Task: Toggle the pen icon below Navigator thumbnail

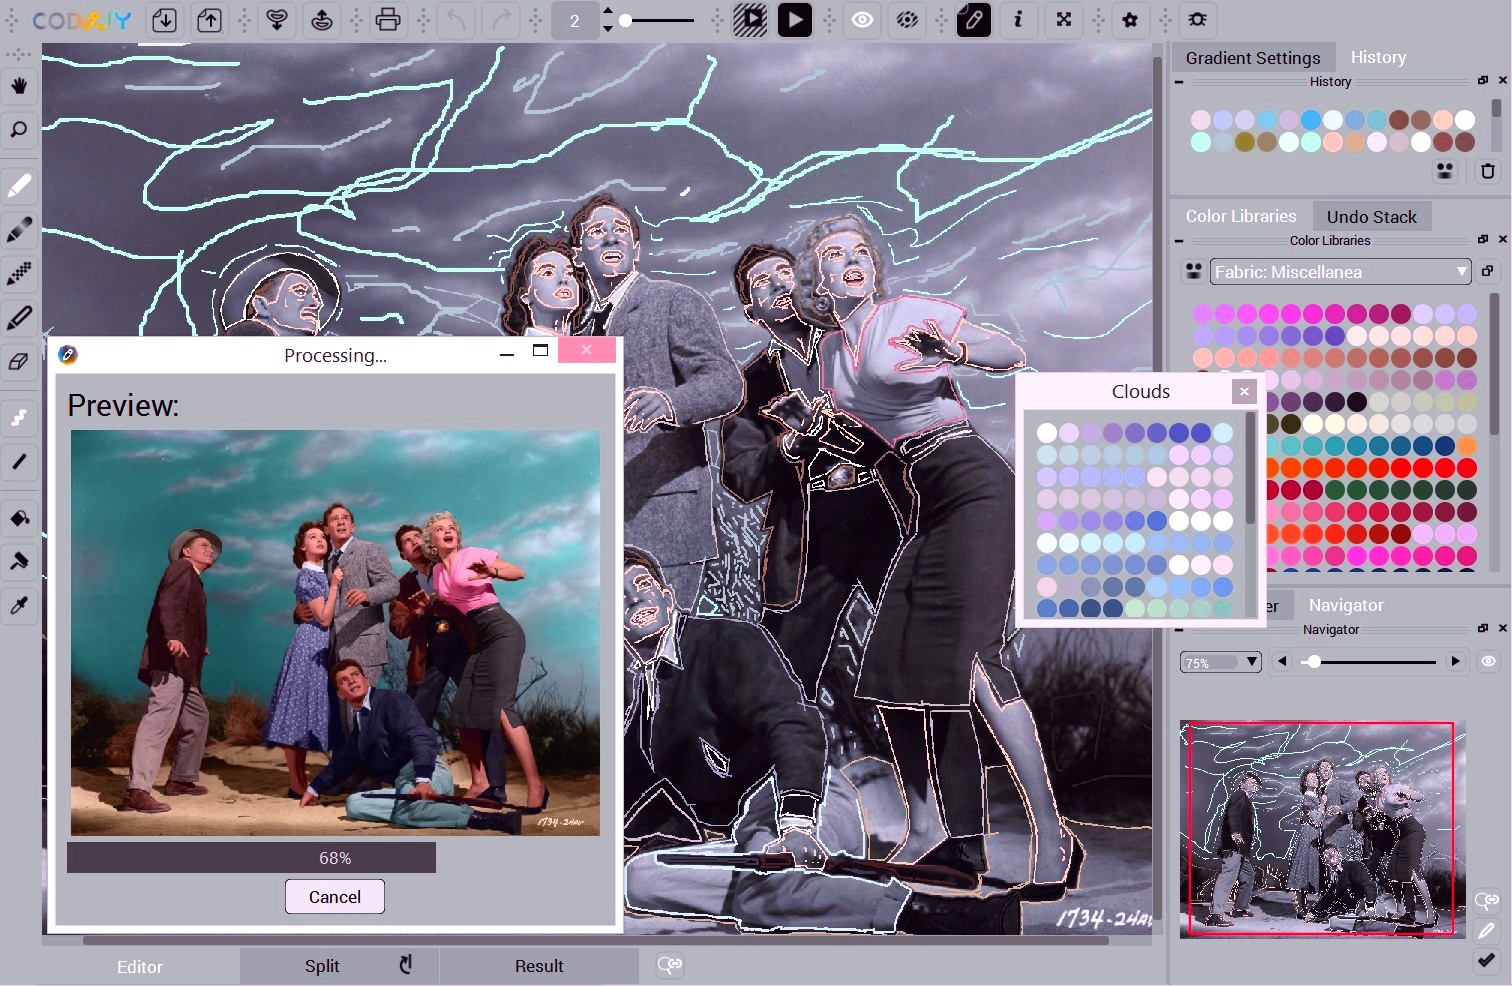Action: pyautogui.click(x=1487, y=931)
